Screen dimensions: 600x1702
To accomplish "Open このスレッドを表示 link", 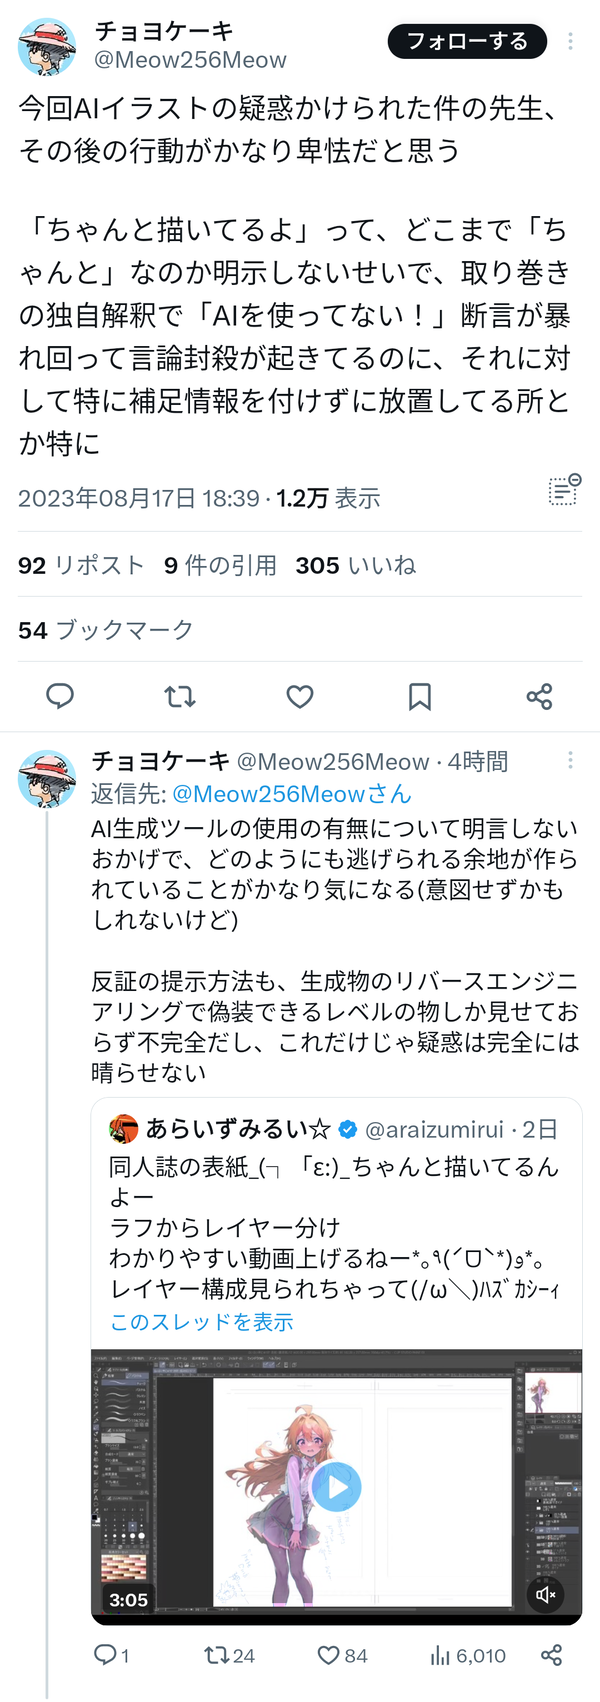I will pyautogui.click(x=202, y=1322).
